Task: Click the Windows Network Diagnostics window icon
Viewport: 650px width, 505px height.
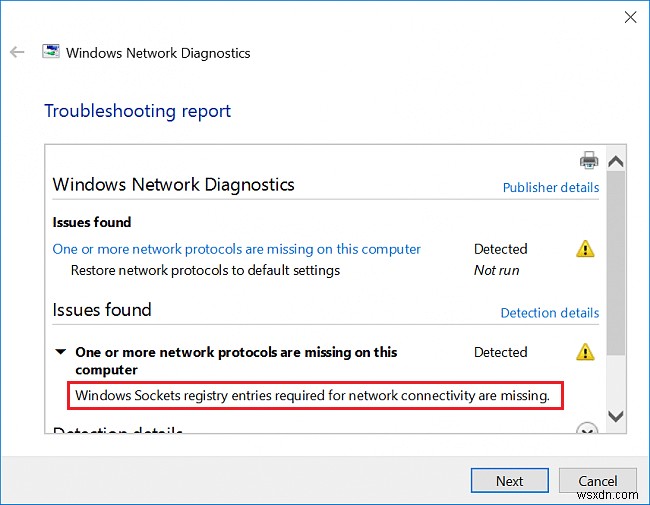Action: [51, 52]
